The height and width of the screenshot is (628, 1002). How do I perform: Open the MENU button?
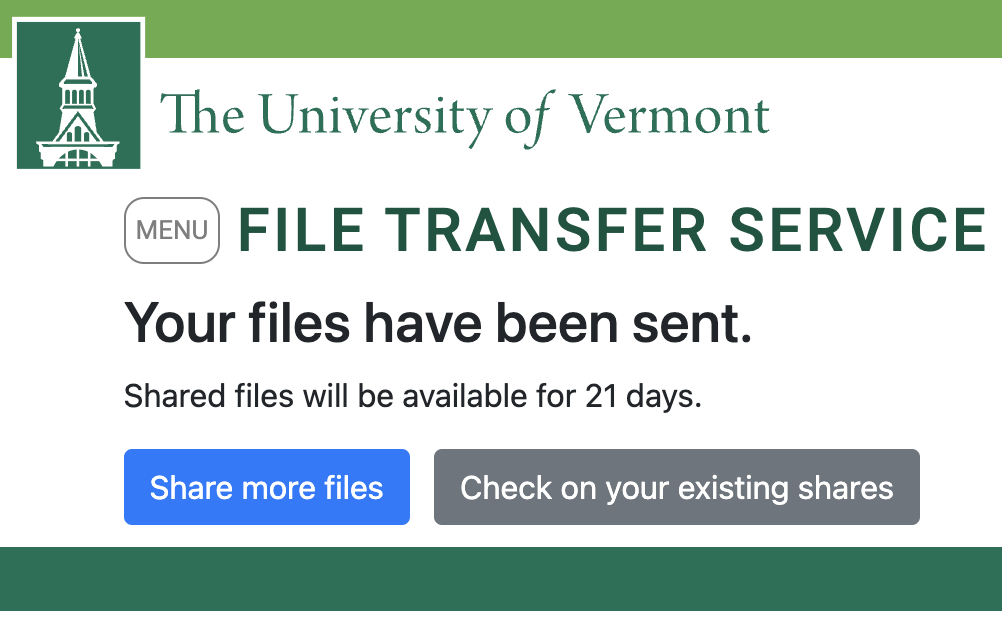(x=172, y=231)
